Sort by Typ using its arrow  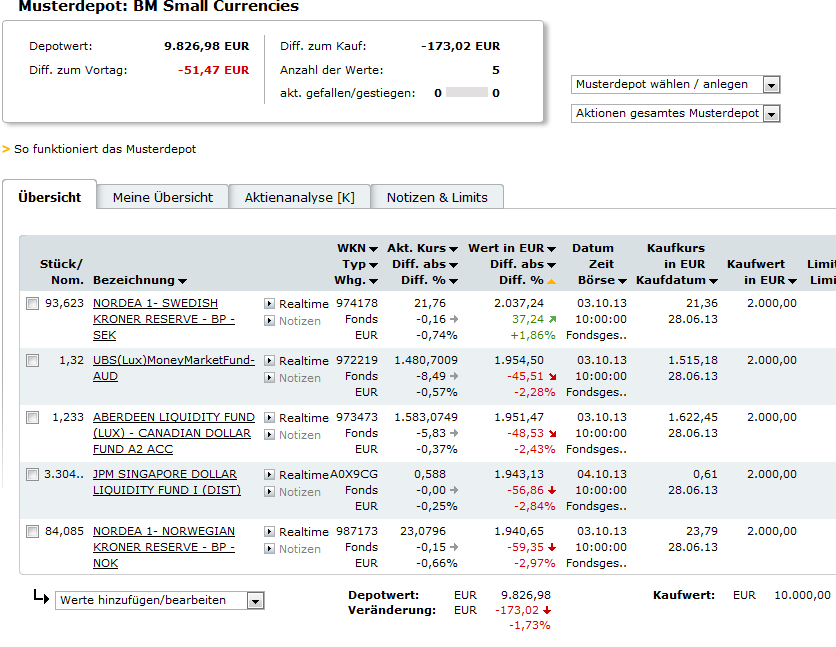[373, 265]
